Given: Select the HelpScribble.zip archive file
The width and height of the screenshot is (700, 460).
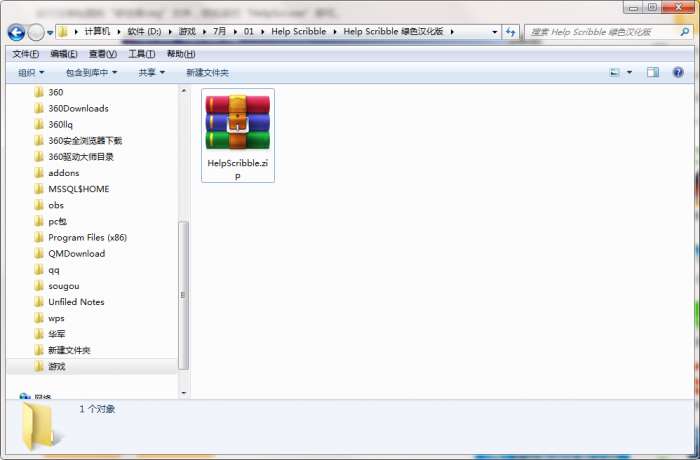Looking at the screenshot, I should [x=238, y=135].
